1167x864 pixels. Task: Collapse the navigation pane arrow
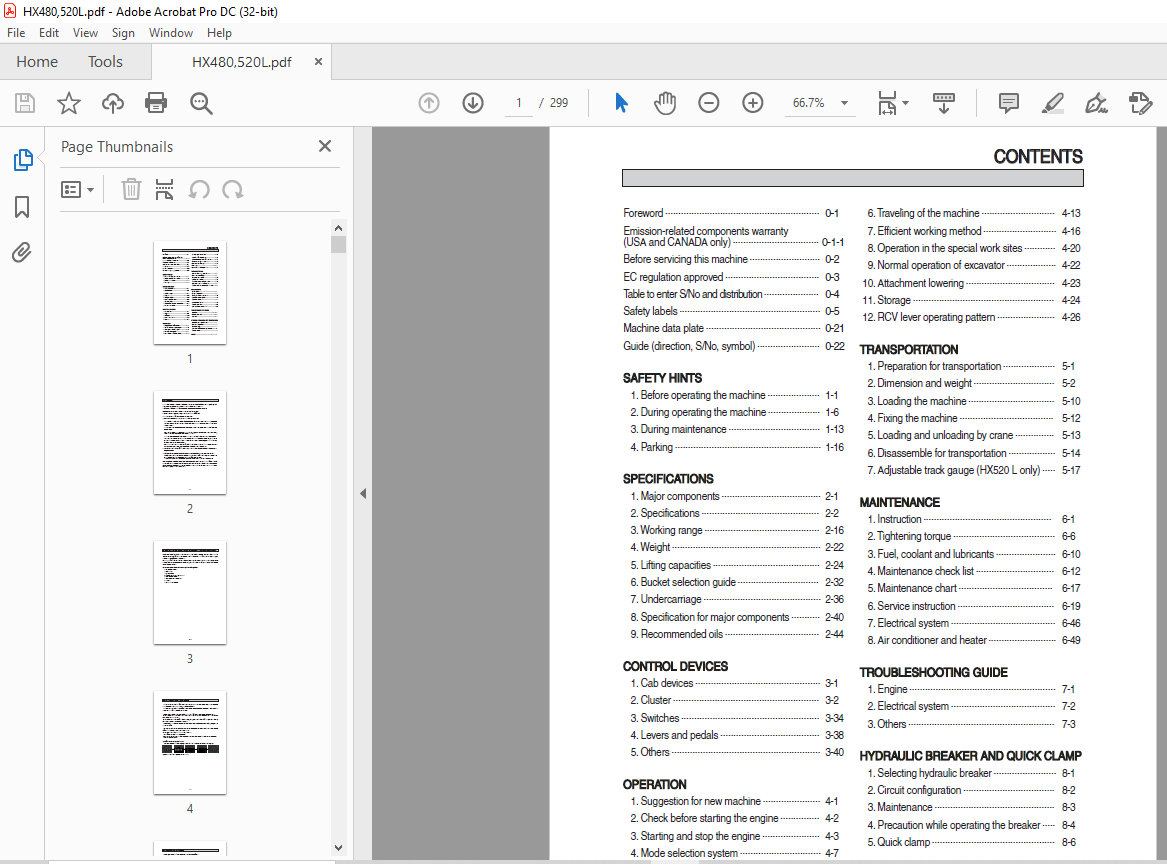[x=363, y=493]
